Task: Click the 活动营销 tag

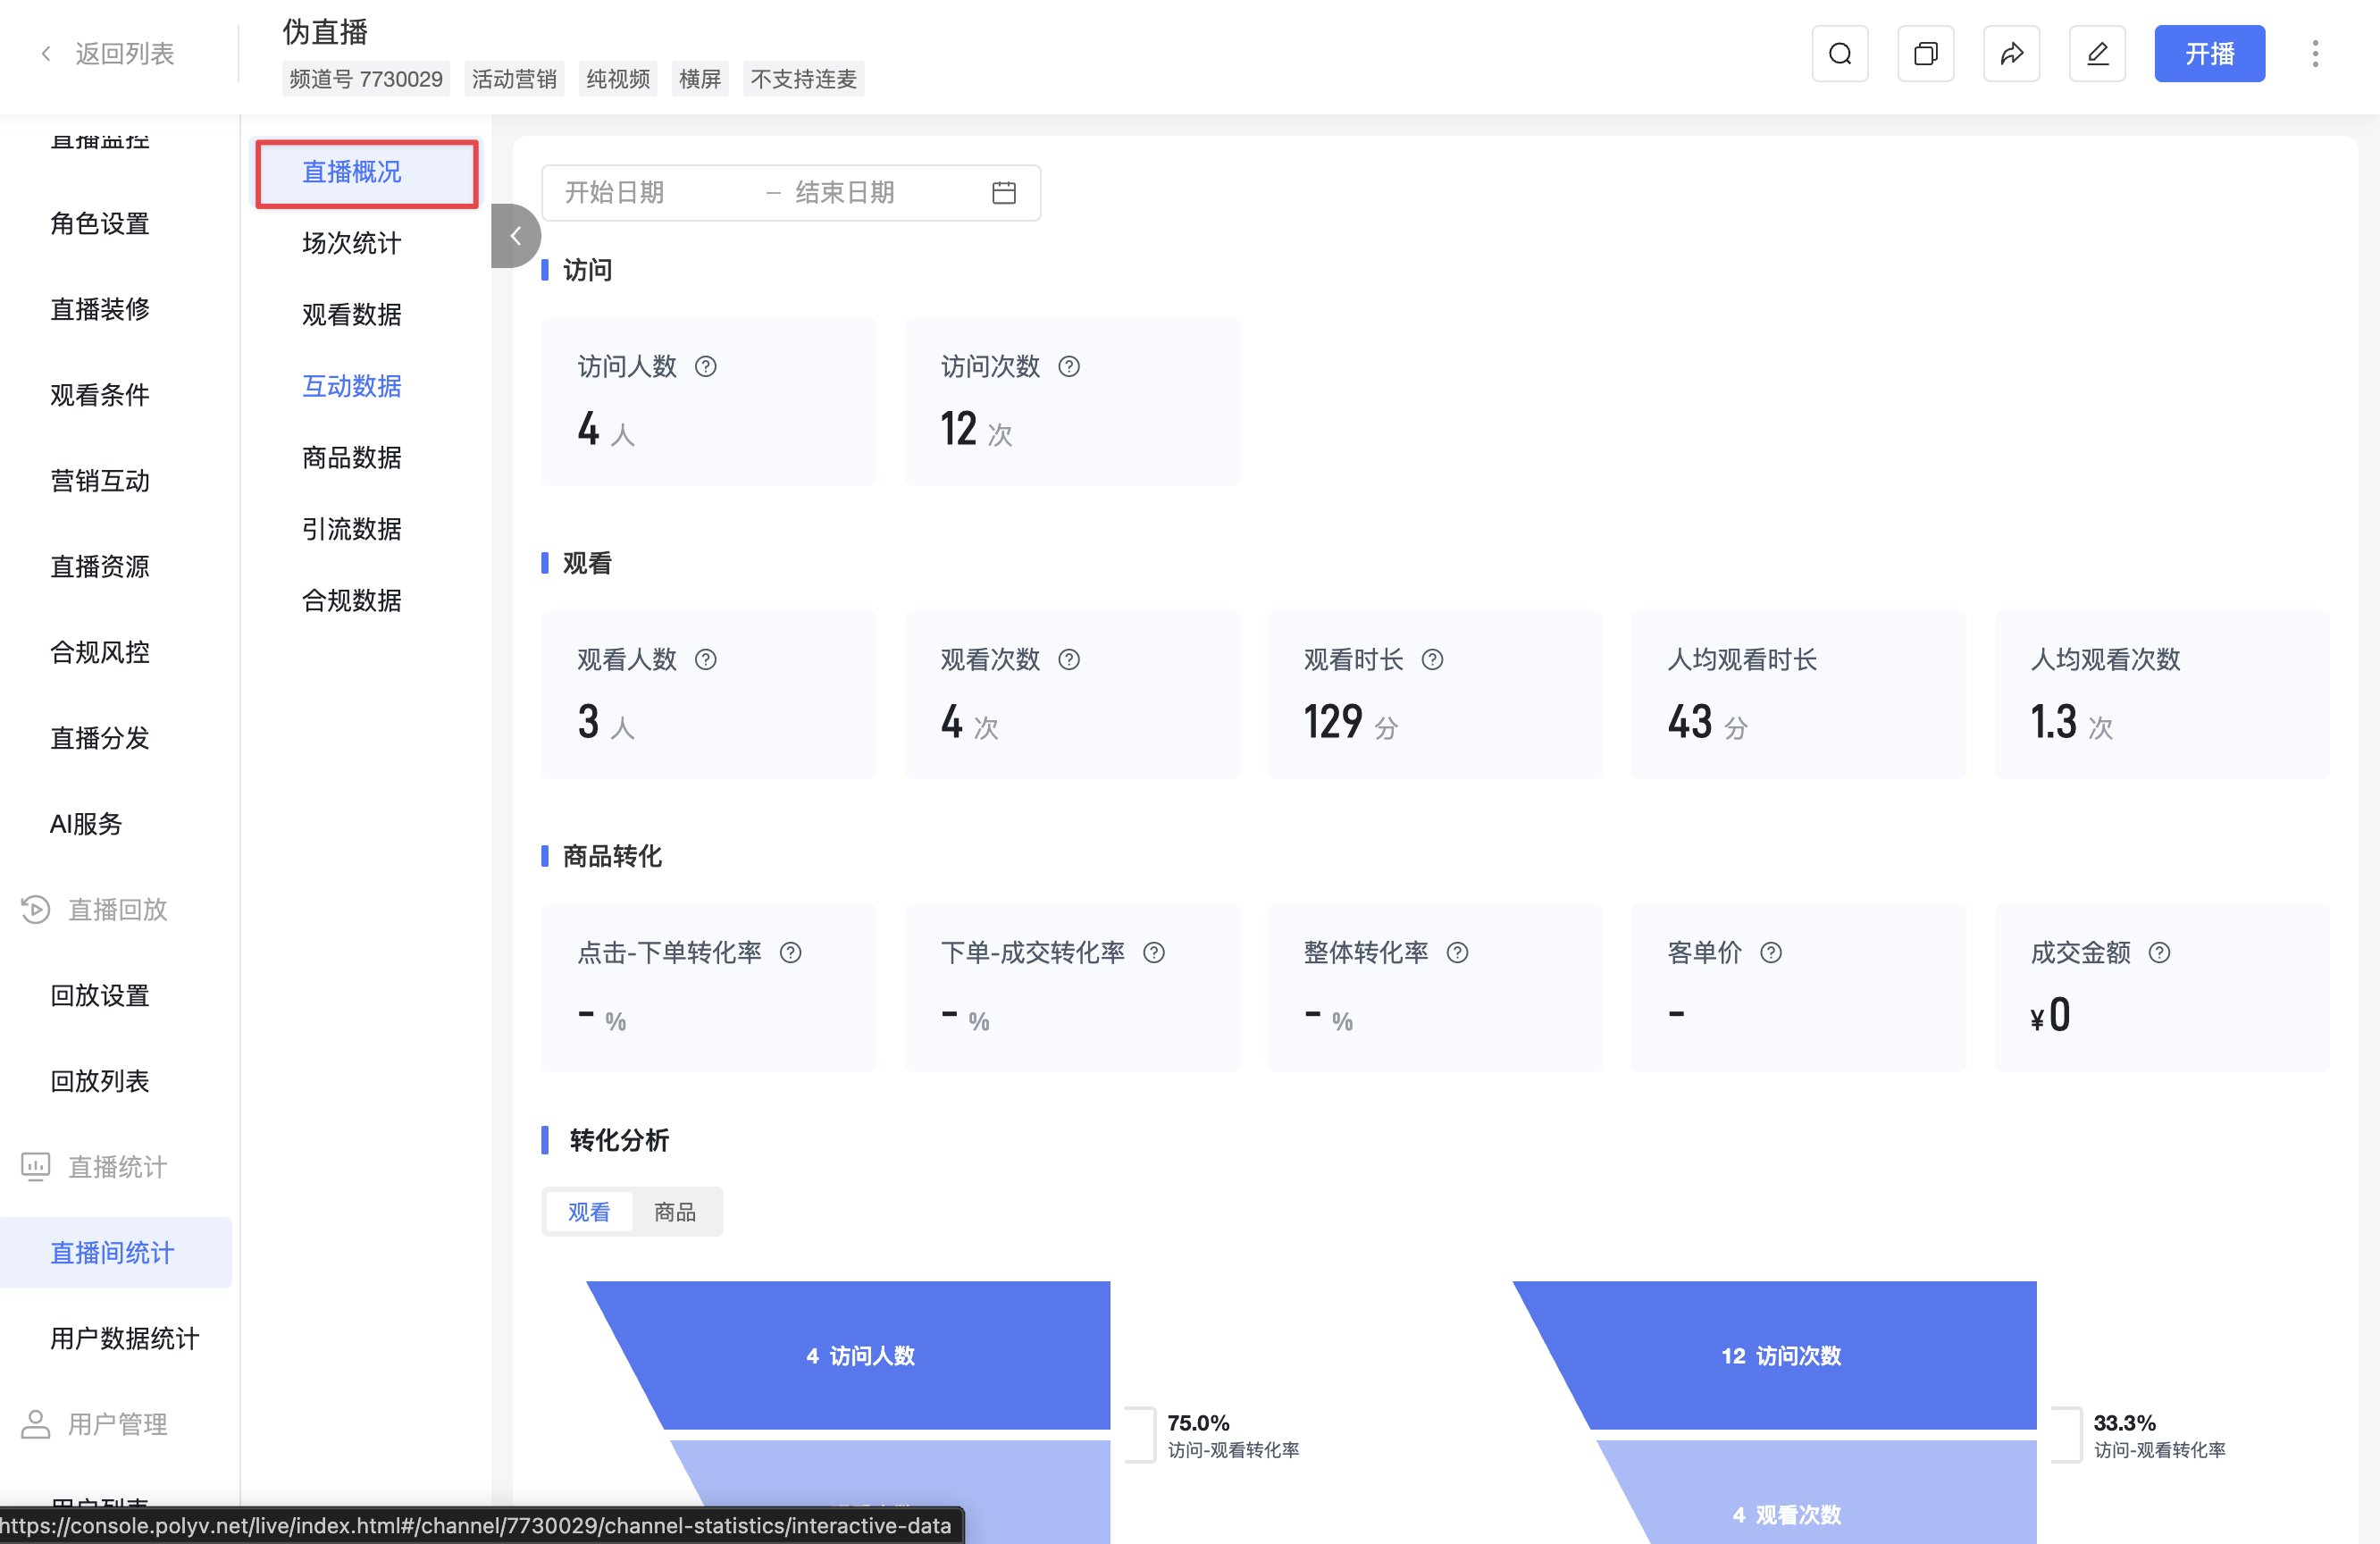Action: pyautogui.click(x=514, y=79)
